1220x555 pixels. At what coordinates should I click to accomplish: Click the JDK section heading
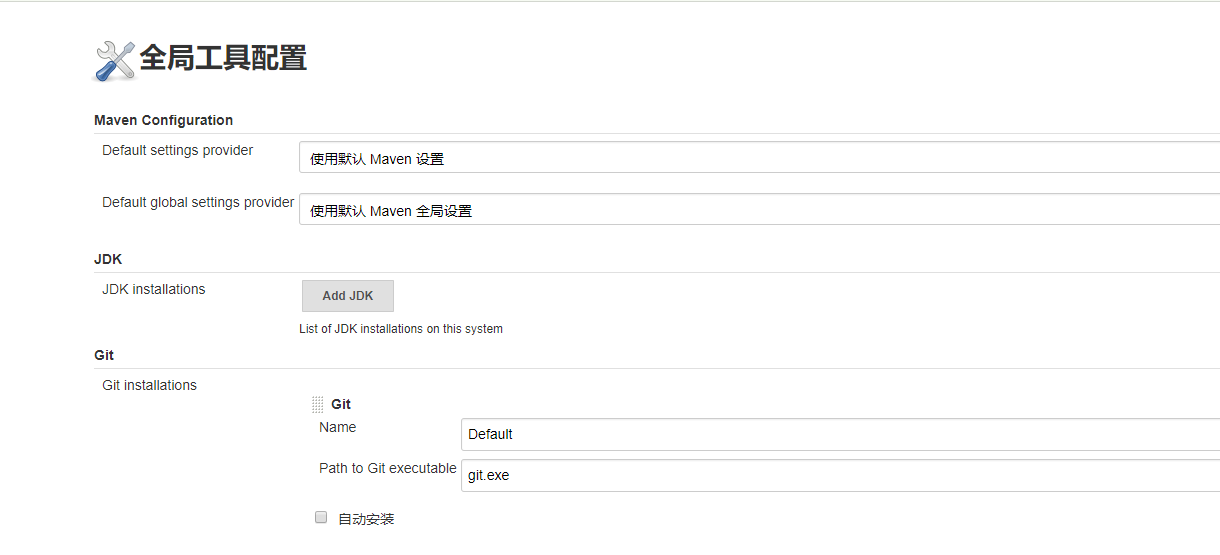pyautogui.click(x=108, y=259)
